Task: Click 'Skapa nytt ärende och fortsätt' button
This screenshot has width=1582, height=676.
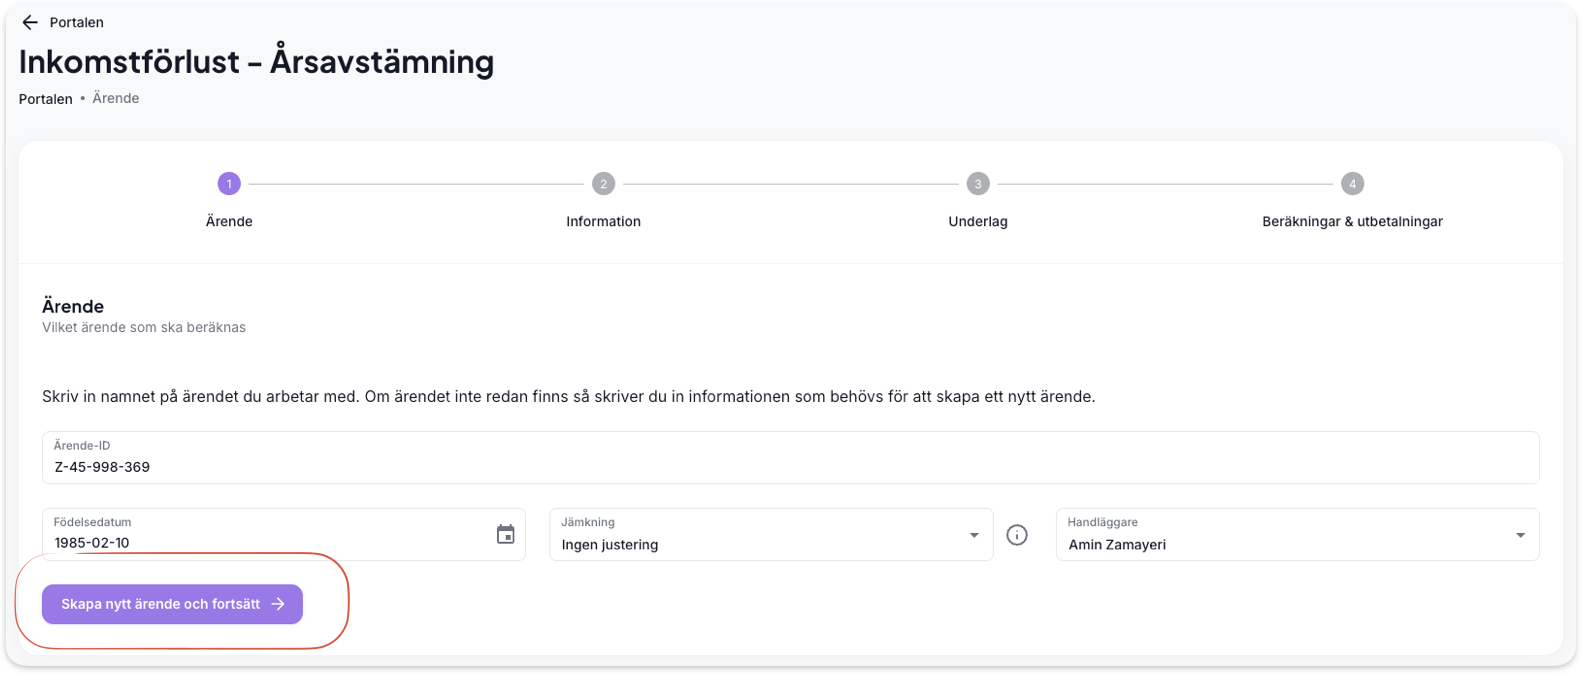Action: [x=172, y=604]
